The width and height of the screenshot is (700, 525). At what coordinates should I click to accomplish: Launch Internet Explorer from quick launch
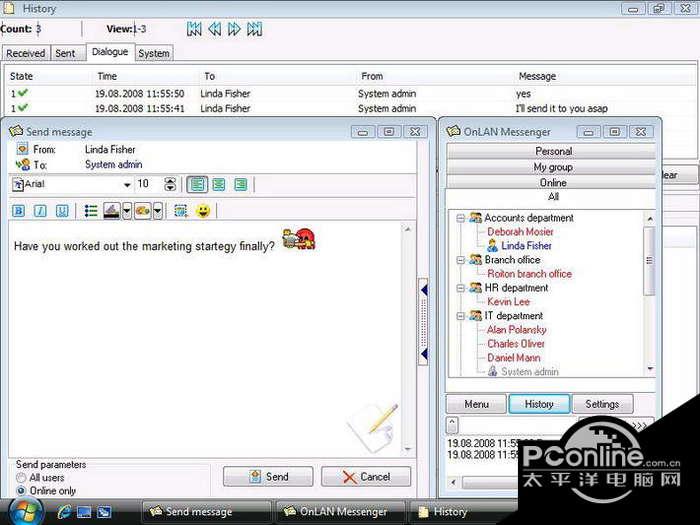pos(64,512)
